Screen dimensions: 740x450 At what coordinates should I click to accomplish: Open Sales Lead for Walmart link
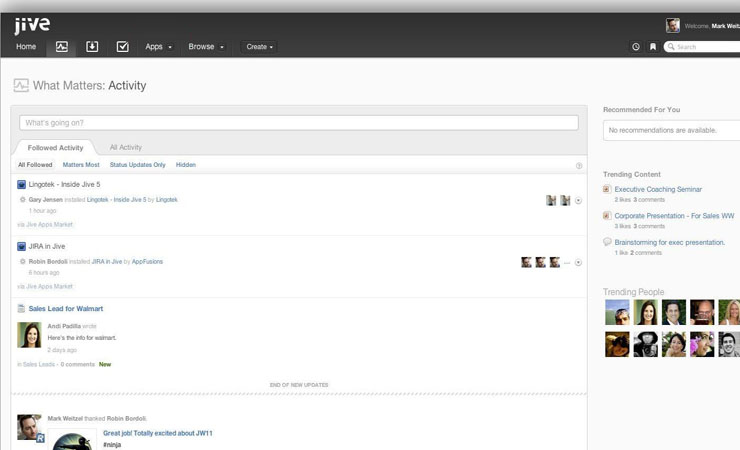[x=66, y=309]
